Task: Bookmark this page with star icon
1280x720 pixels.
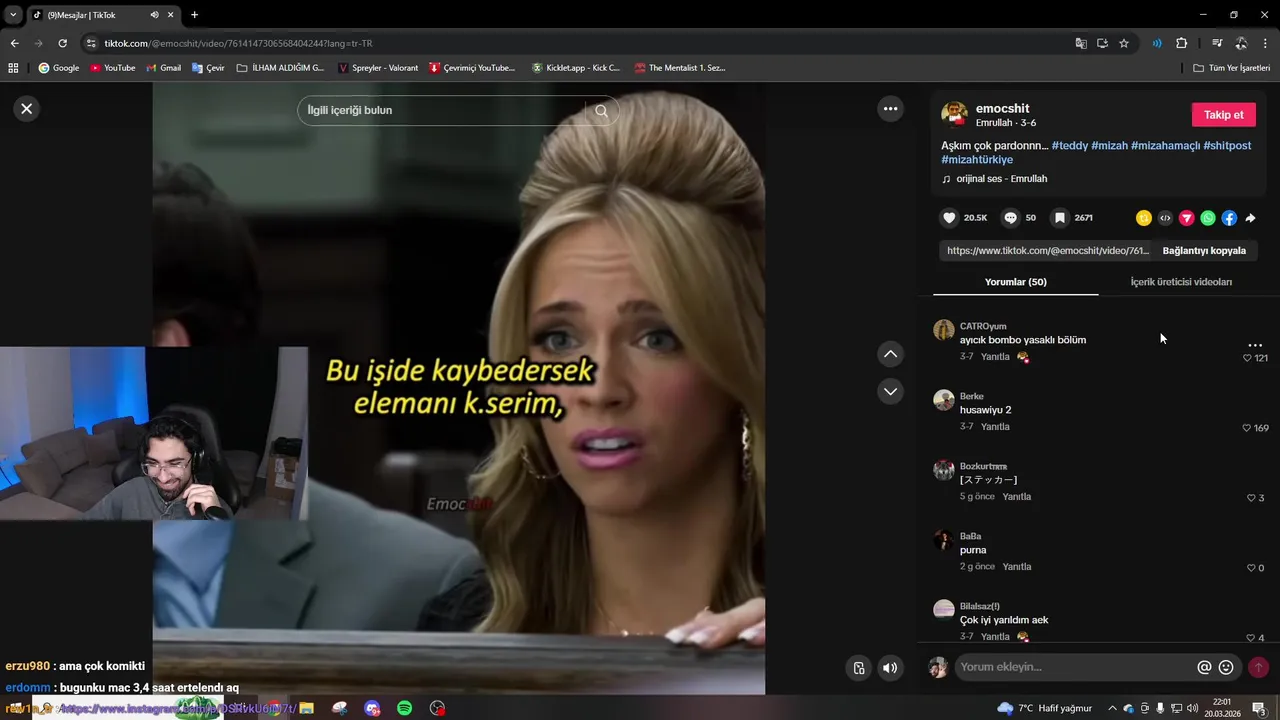Action: click(1124, 43)
